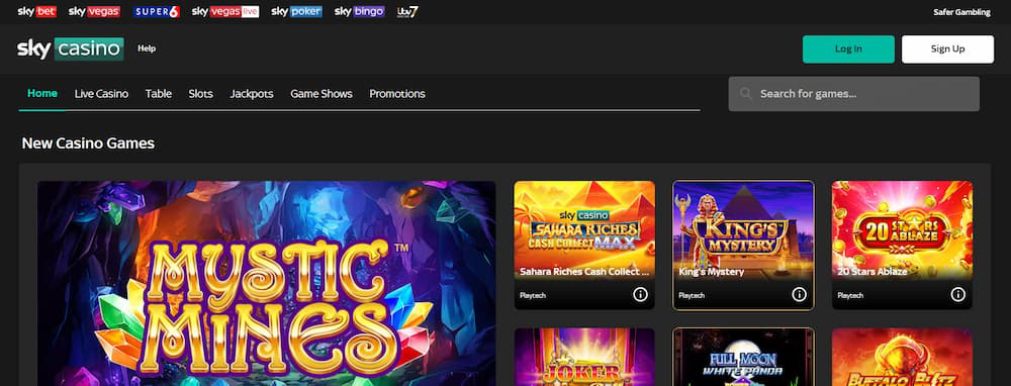Click Playtech label under King's Mystery
1011x386 pixels.
point(691,295)
